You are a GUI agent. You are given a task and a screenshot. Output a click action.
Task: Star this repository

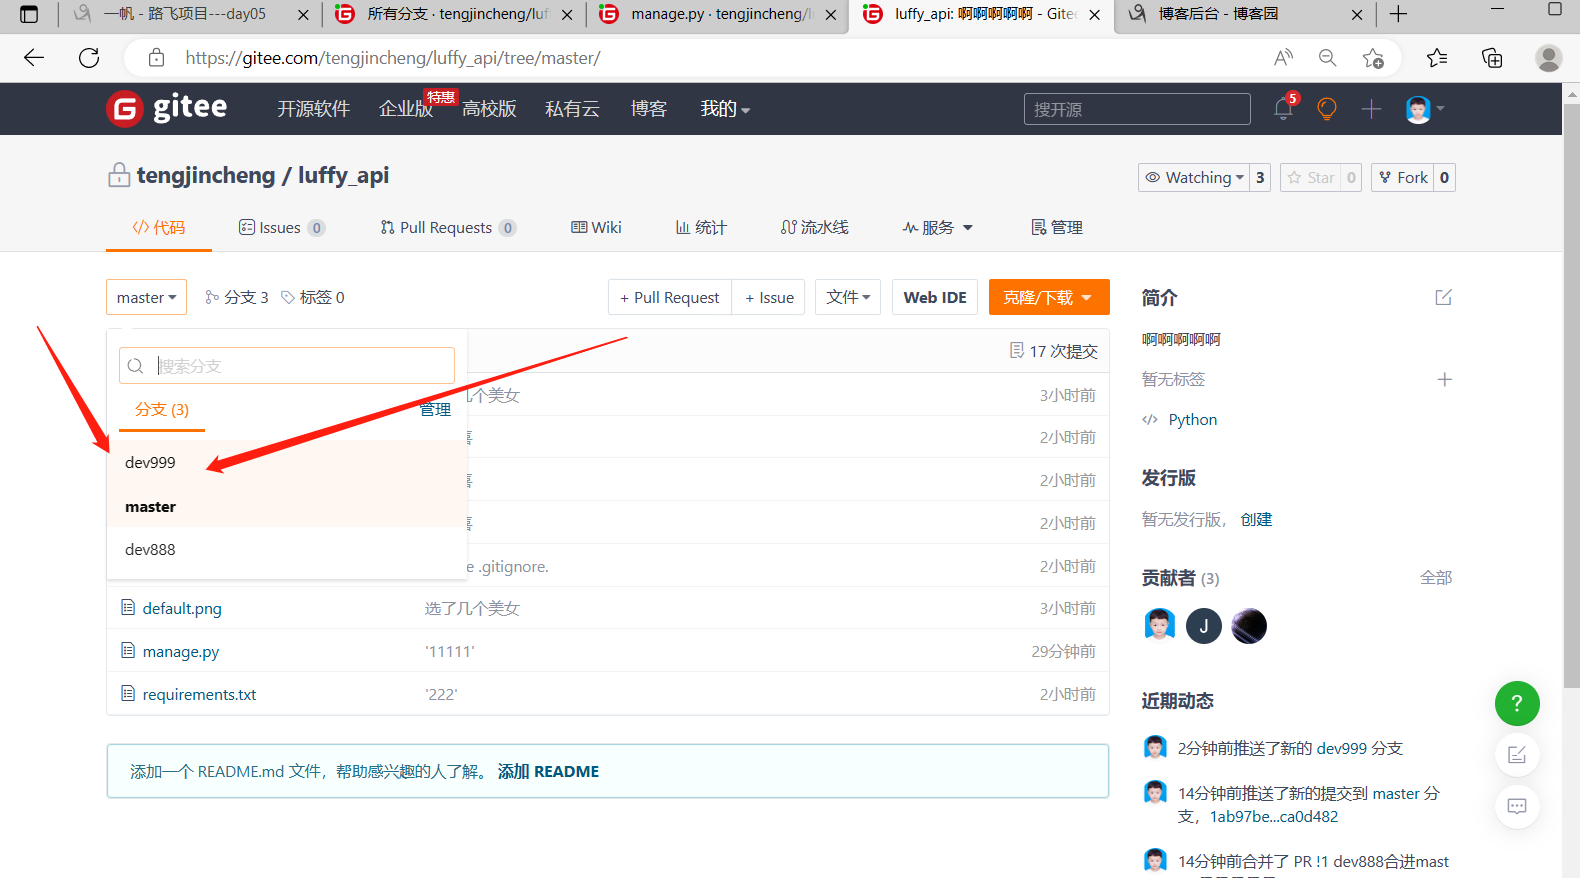coord(1311,177)
